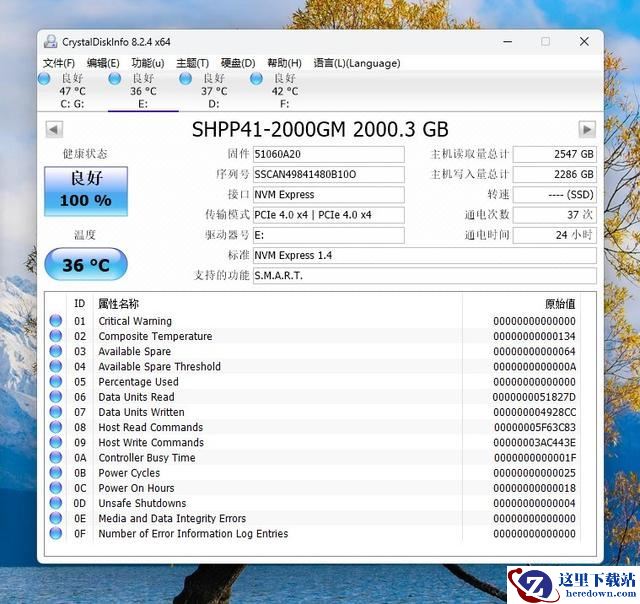The image size is (640, 604).
Task: Click status icon for Available Spare row 03
Action: (x=56, y=351)
